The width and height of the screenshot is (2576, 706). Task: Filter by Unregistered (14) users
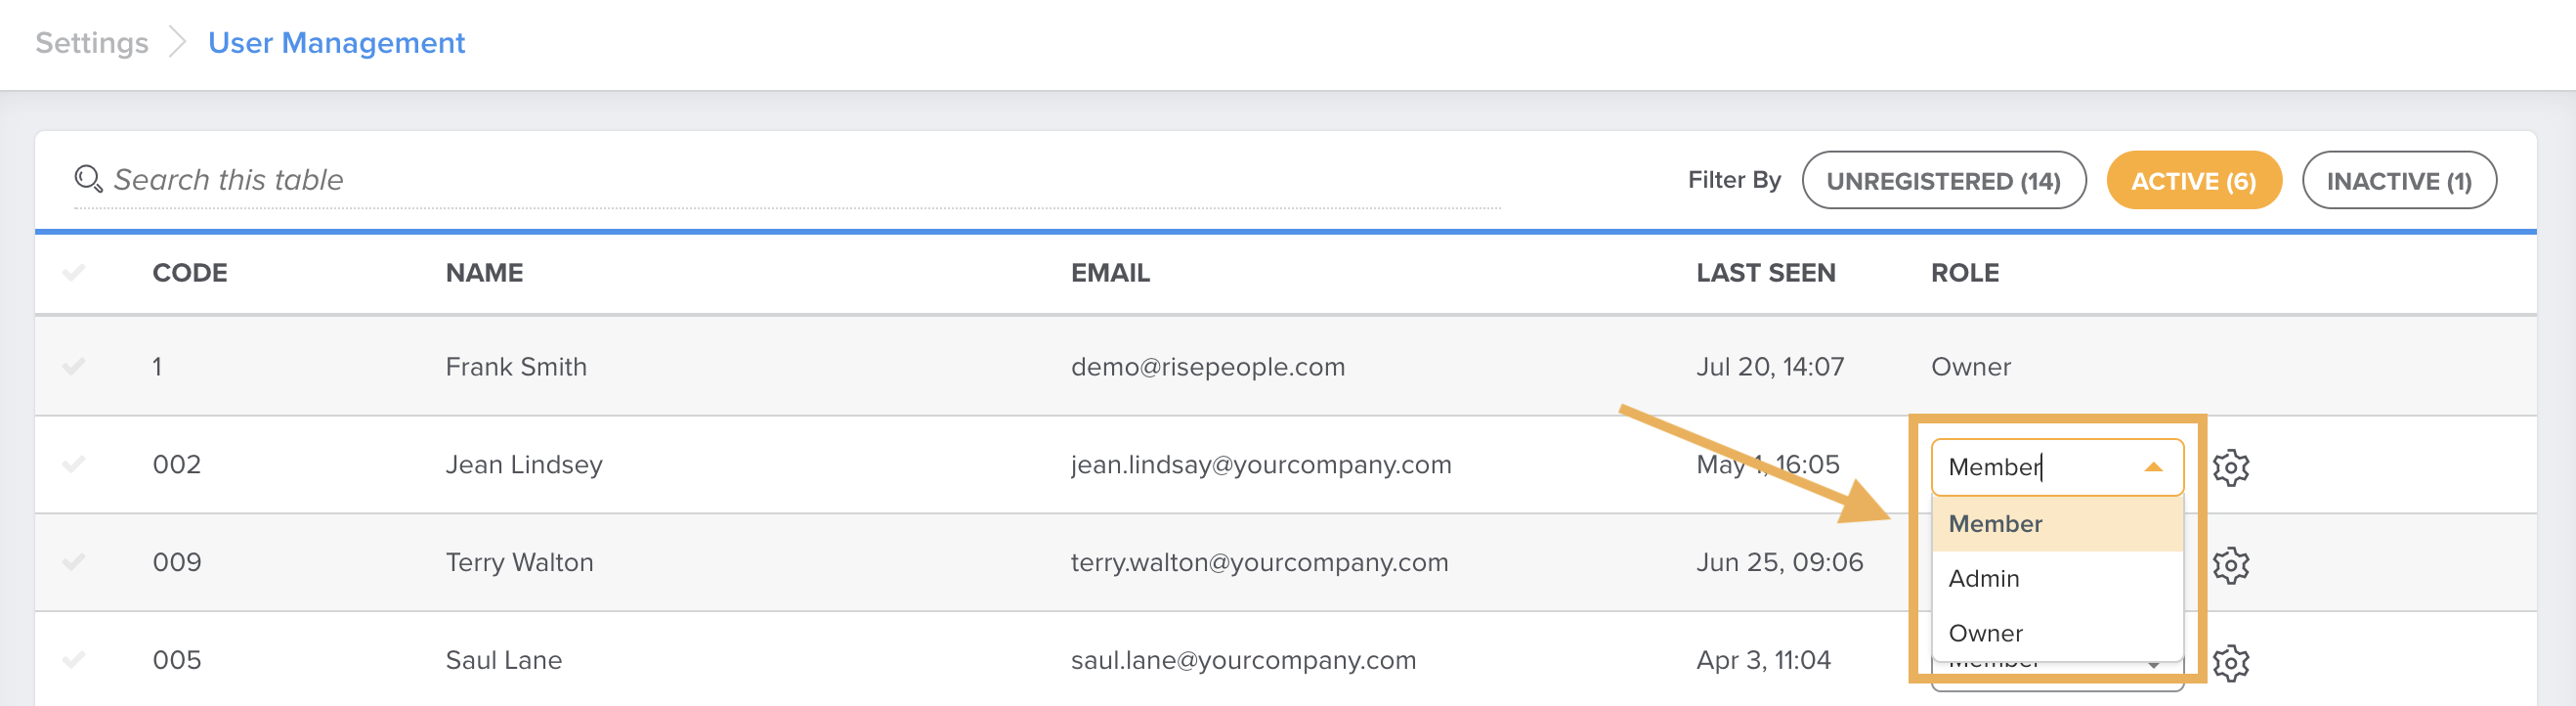pos(1943,181)
